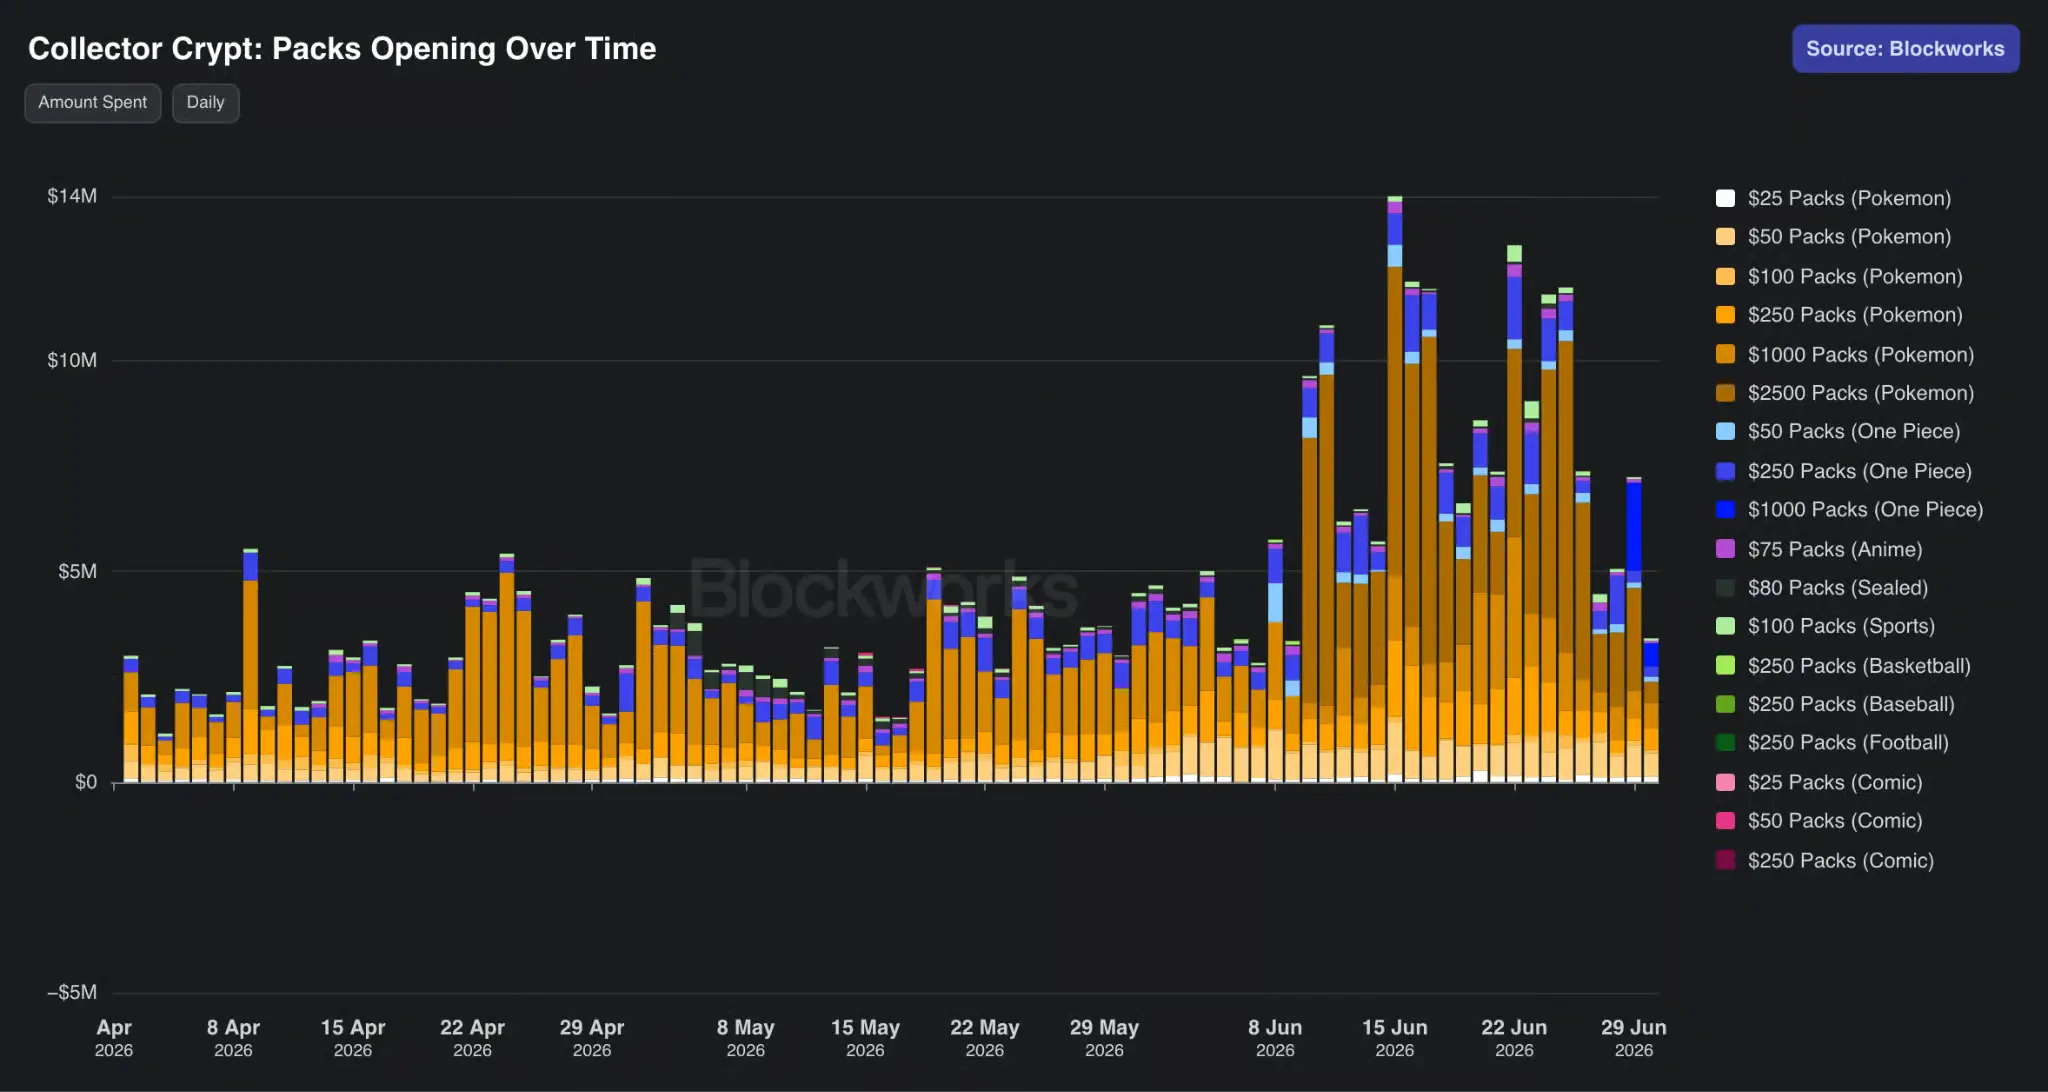Click the $10M y-axis label

(72, 360)
